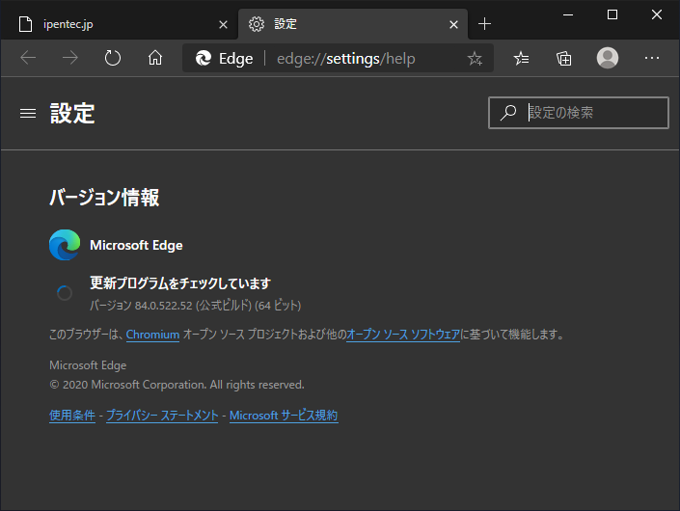Refresh the current page
The height and width of the screenshot is (511, 680).
[x=112, y=58]
